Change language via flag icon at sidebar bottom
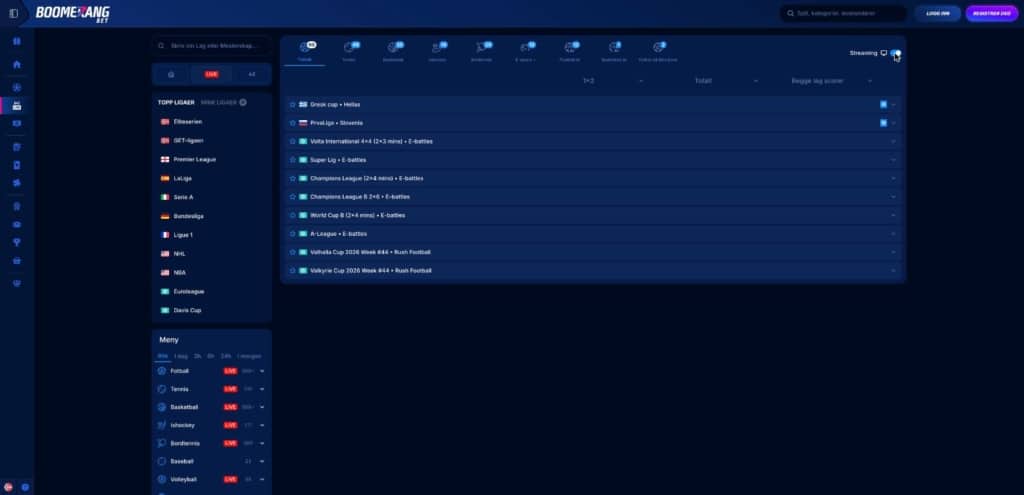 tap(8, 487)
